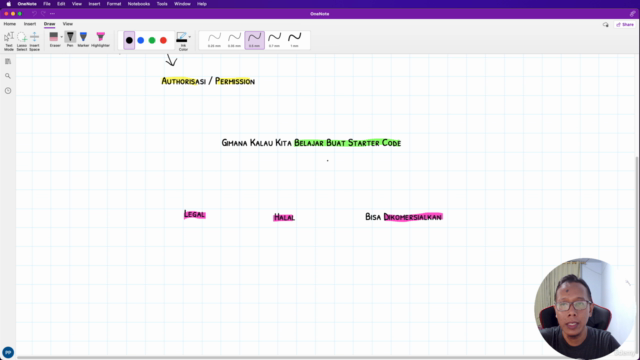This screenshot has height=360, width=640.
Task: Choose green ink color
Action: tap(152, 40)
